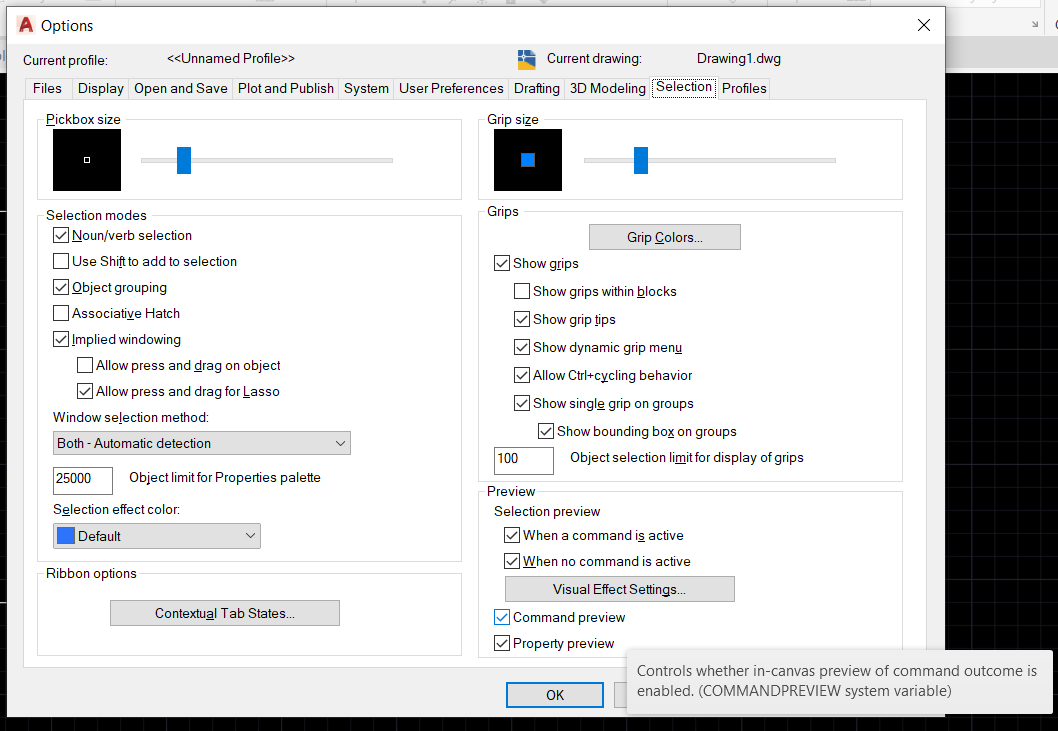Disable Noun/verb selection

(61, 236)
